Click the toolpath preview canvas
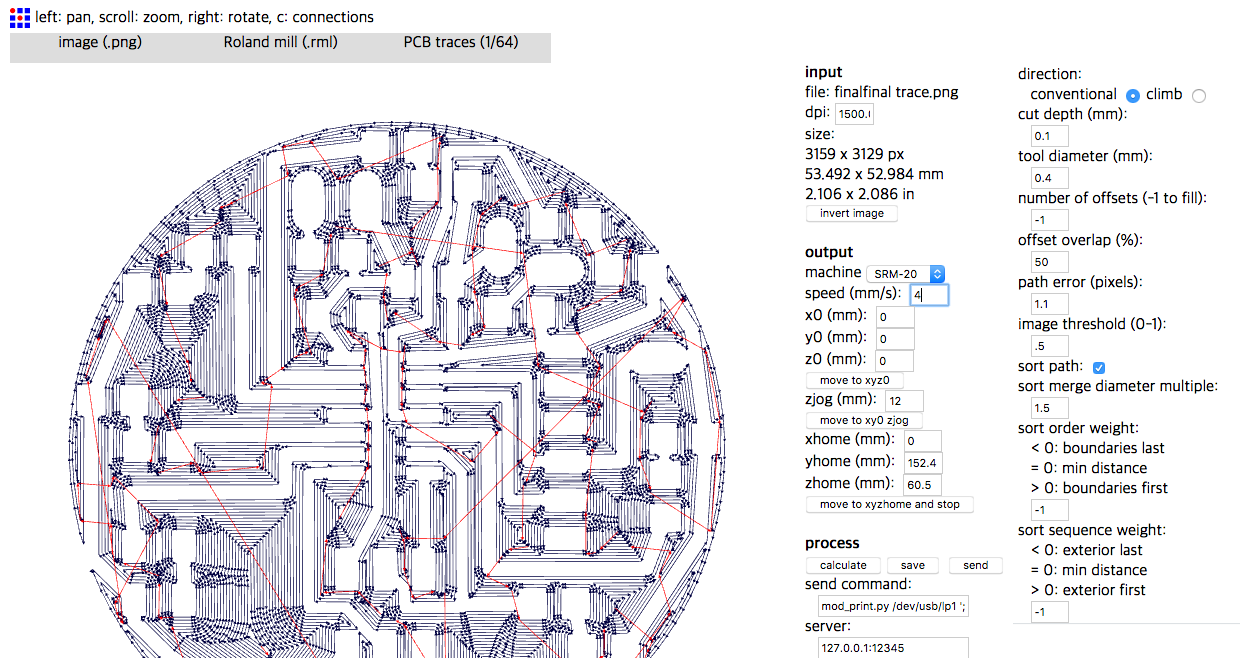The height and width of the screenshot is (658, 1253). coord(395,390)
